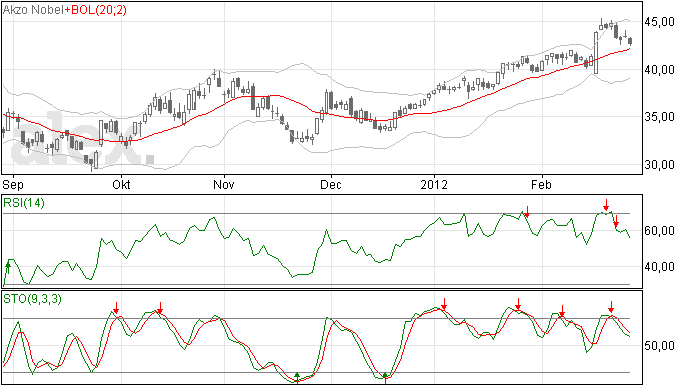Select the 30,00 price axis value
Screen dimensions: 690x387
tap(659, 165)
